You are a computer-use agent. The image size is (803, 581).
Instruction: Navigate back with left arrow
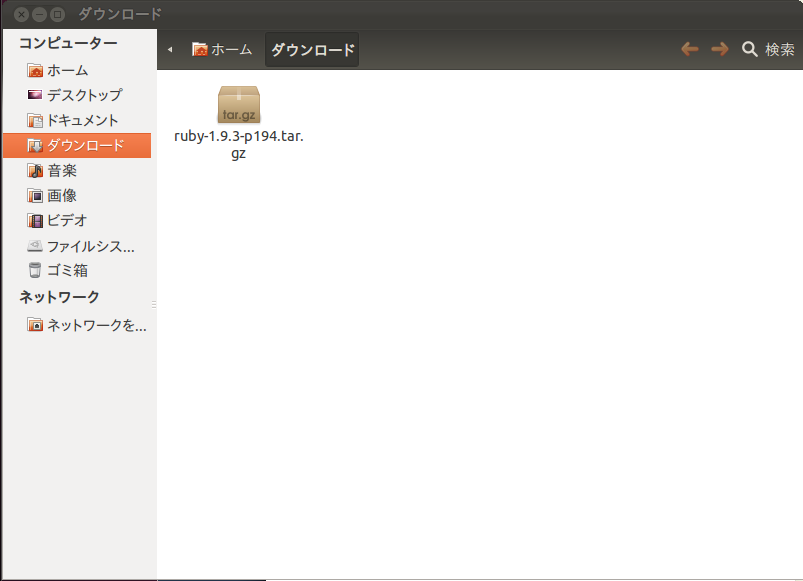pos(690,49)
